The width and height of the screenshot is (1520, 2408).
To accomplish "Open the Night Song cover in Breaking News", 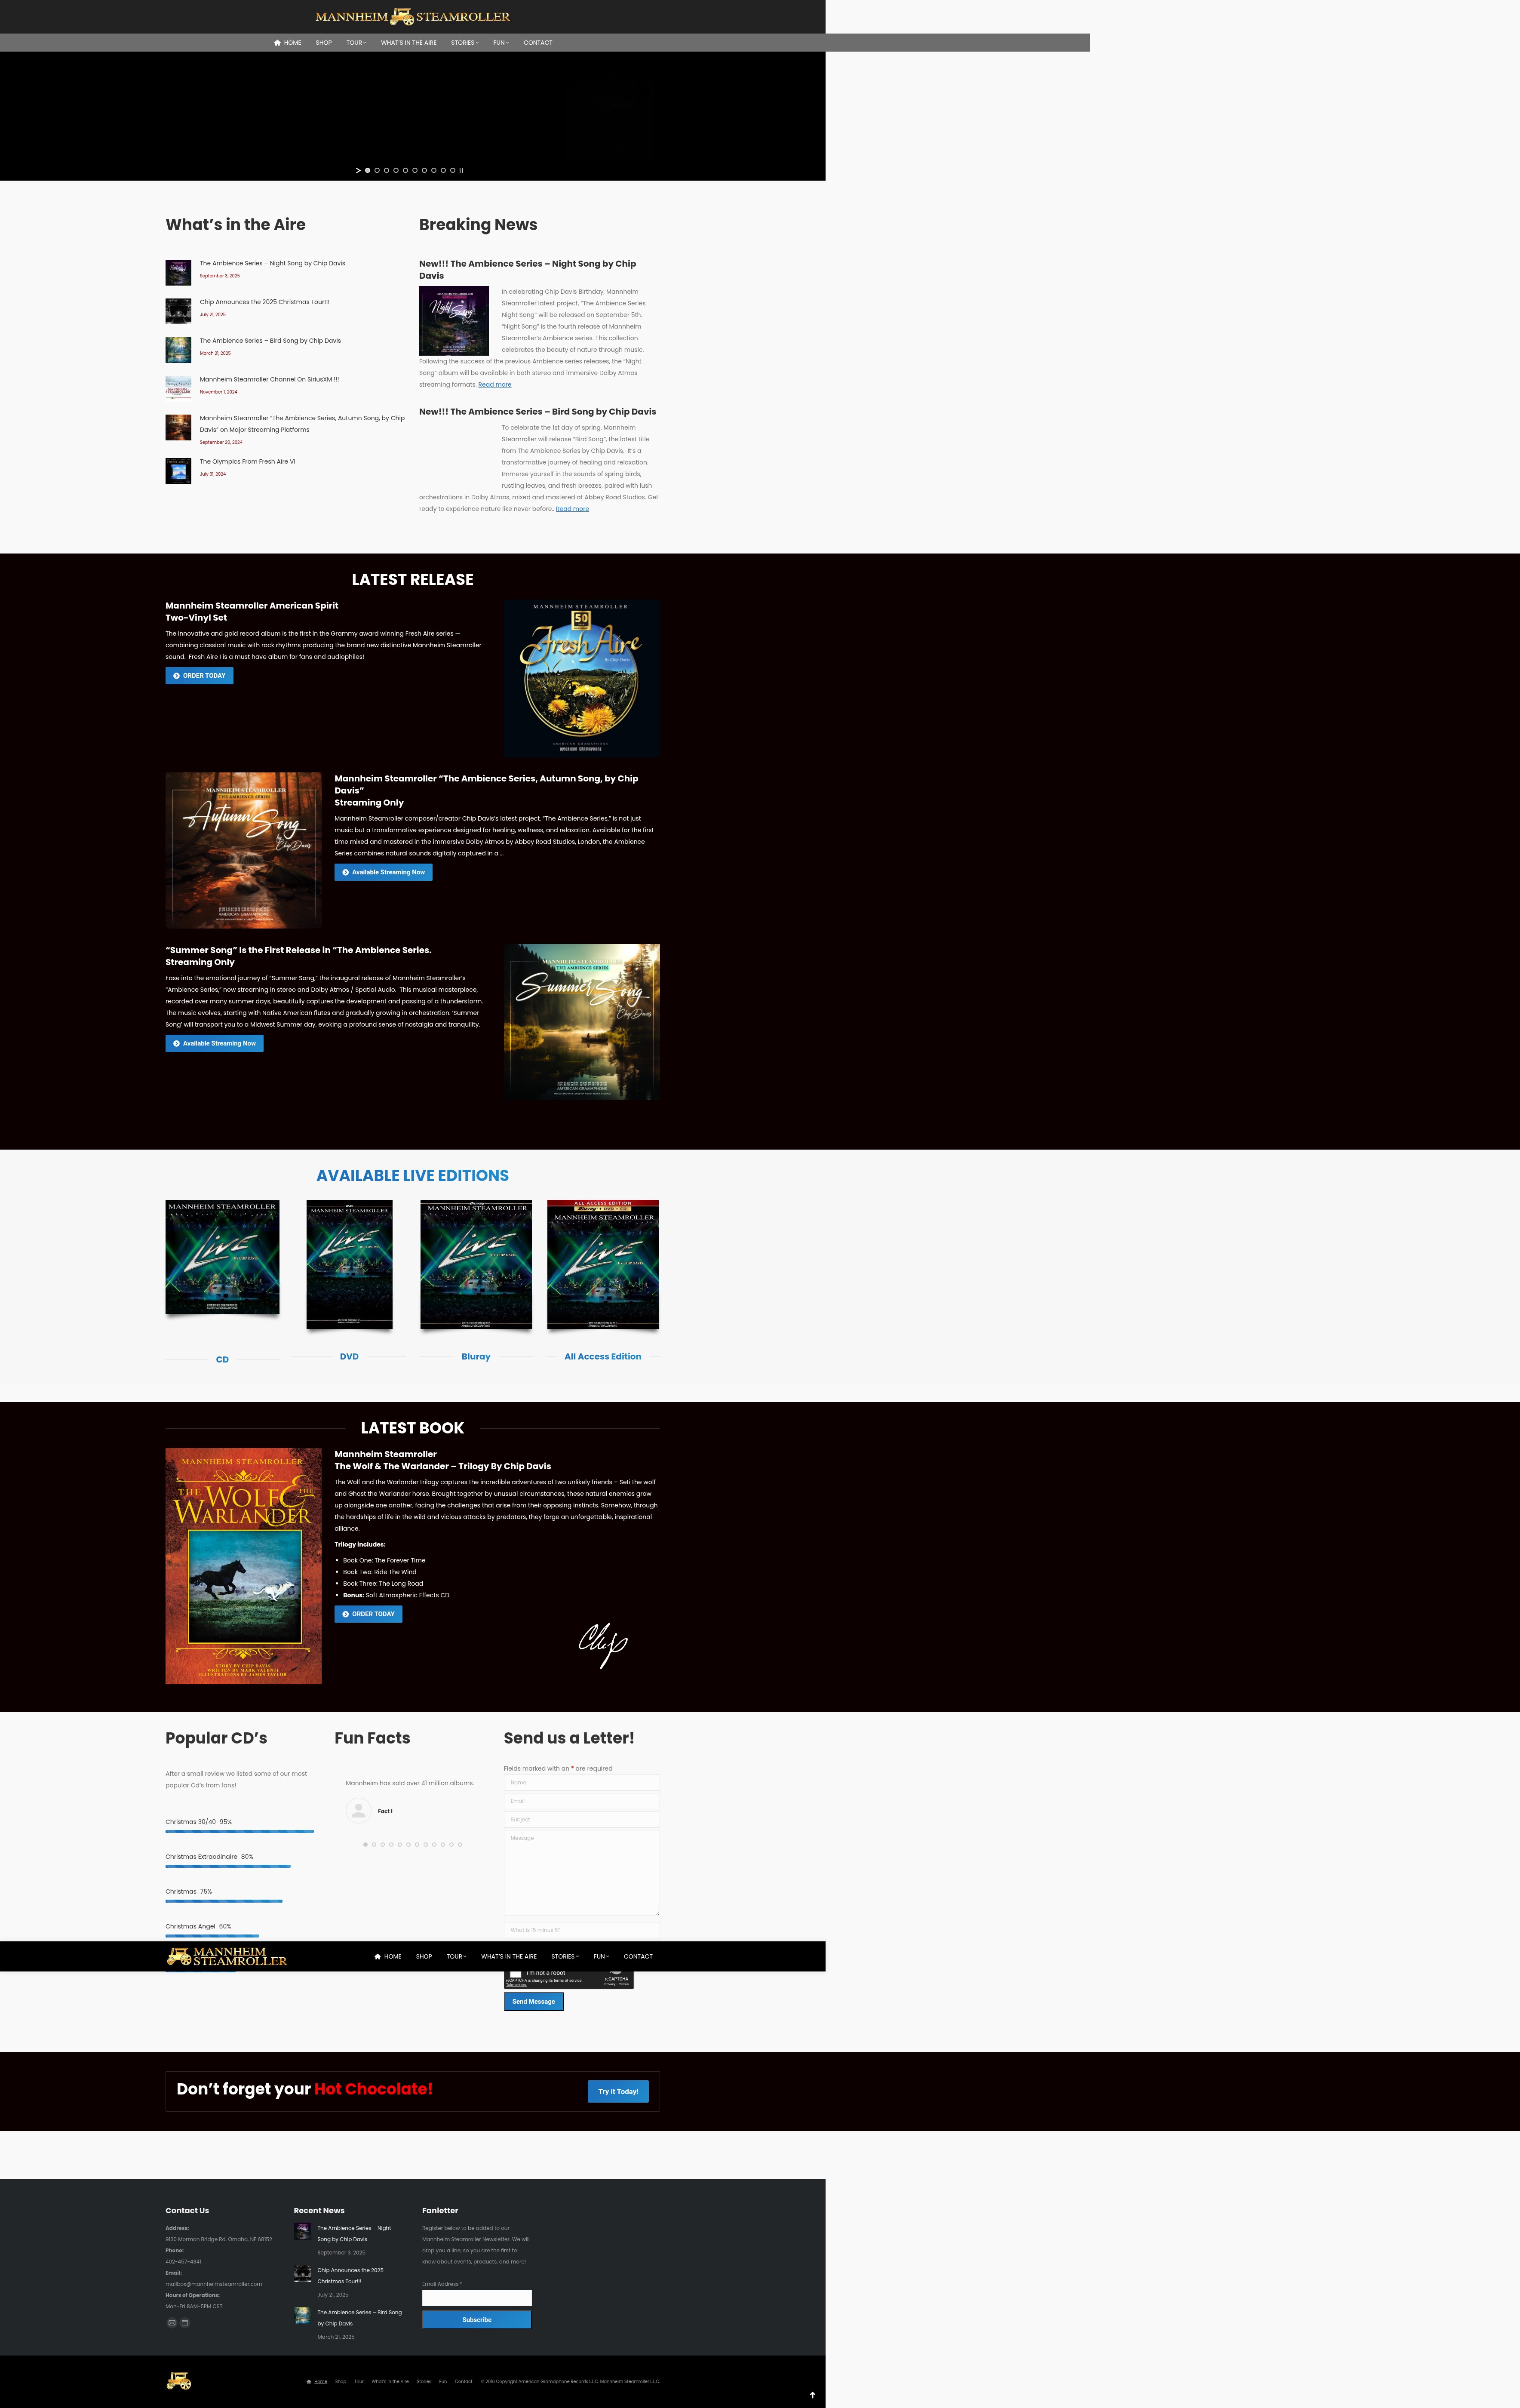I will 454,320.
